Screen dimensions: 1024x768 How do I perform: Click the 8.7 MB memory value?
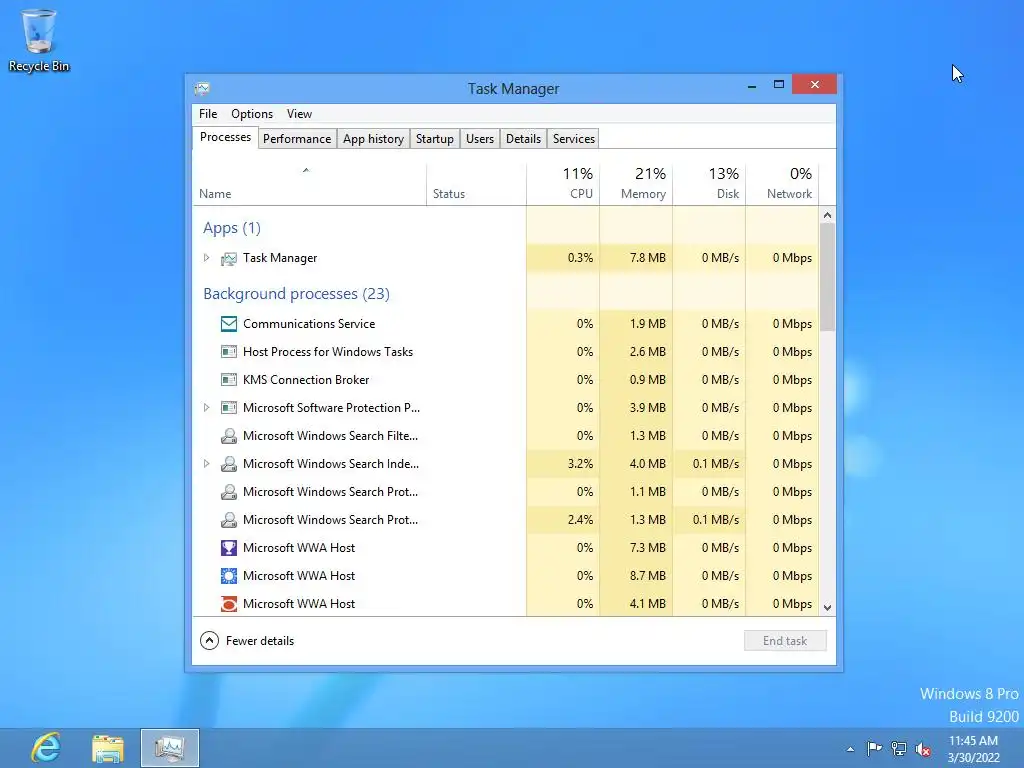coord(647,576)
